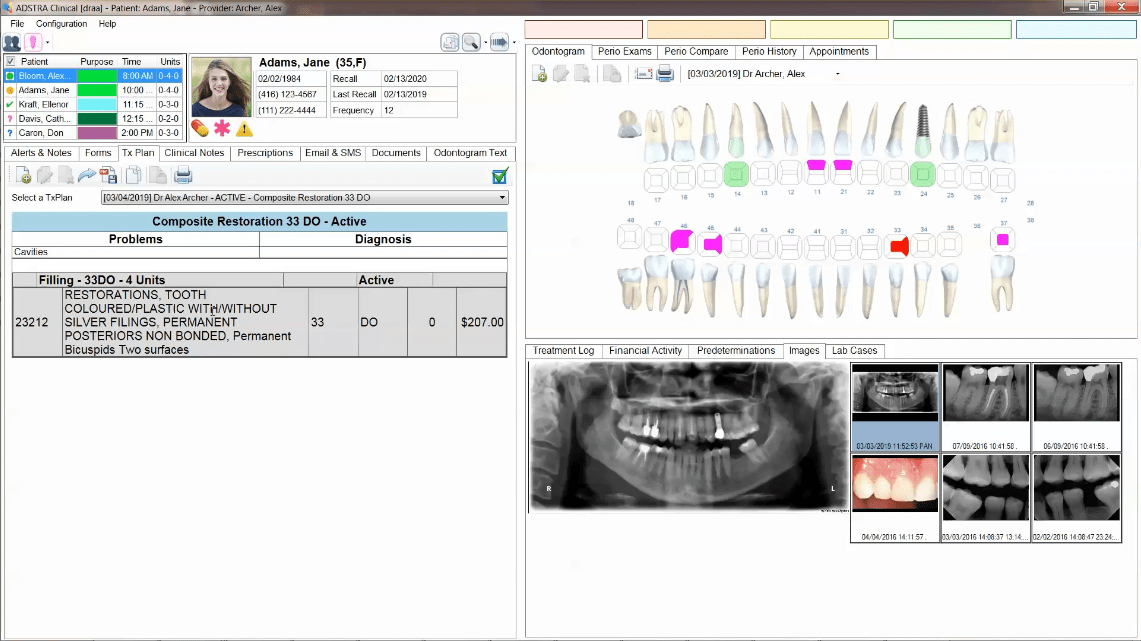1141x641 pixels.
Task: Open the Appointments tab
Action: pos(839,52)
